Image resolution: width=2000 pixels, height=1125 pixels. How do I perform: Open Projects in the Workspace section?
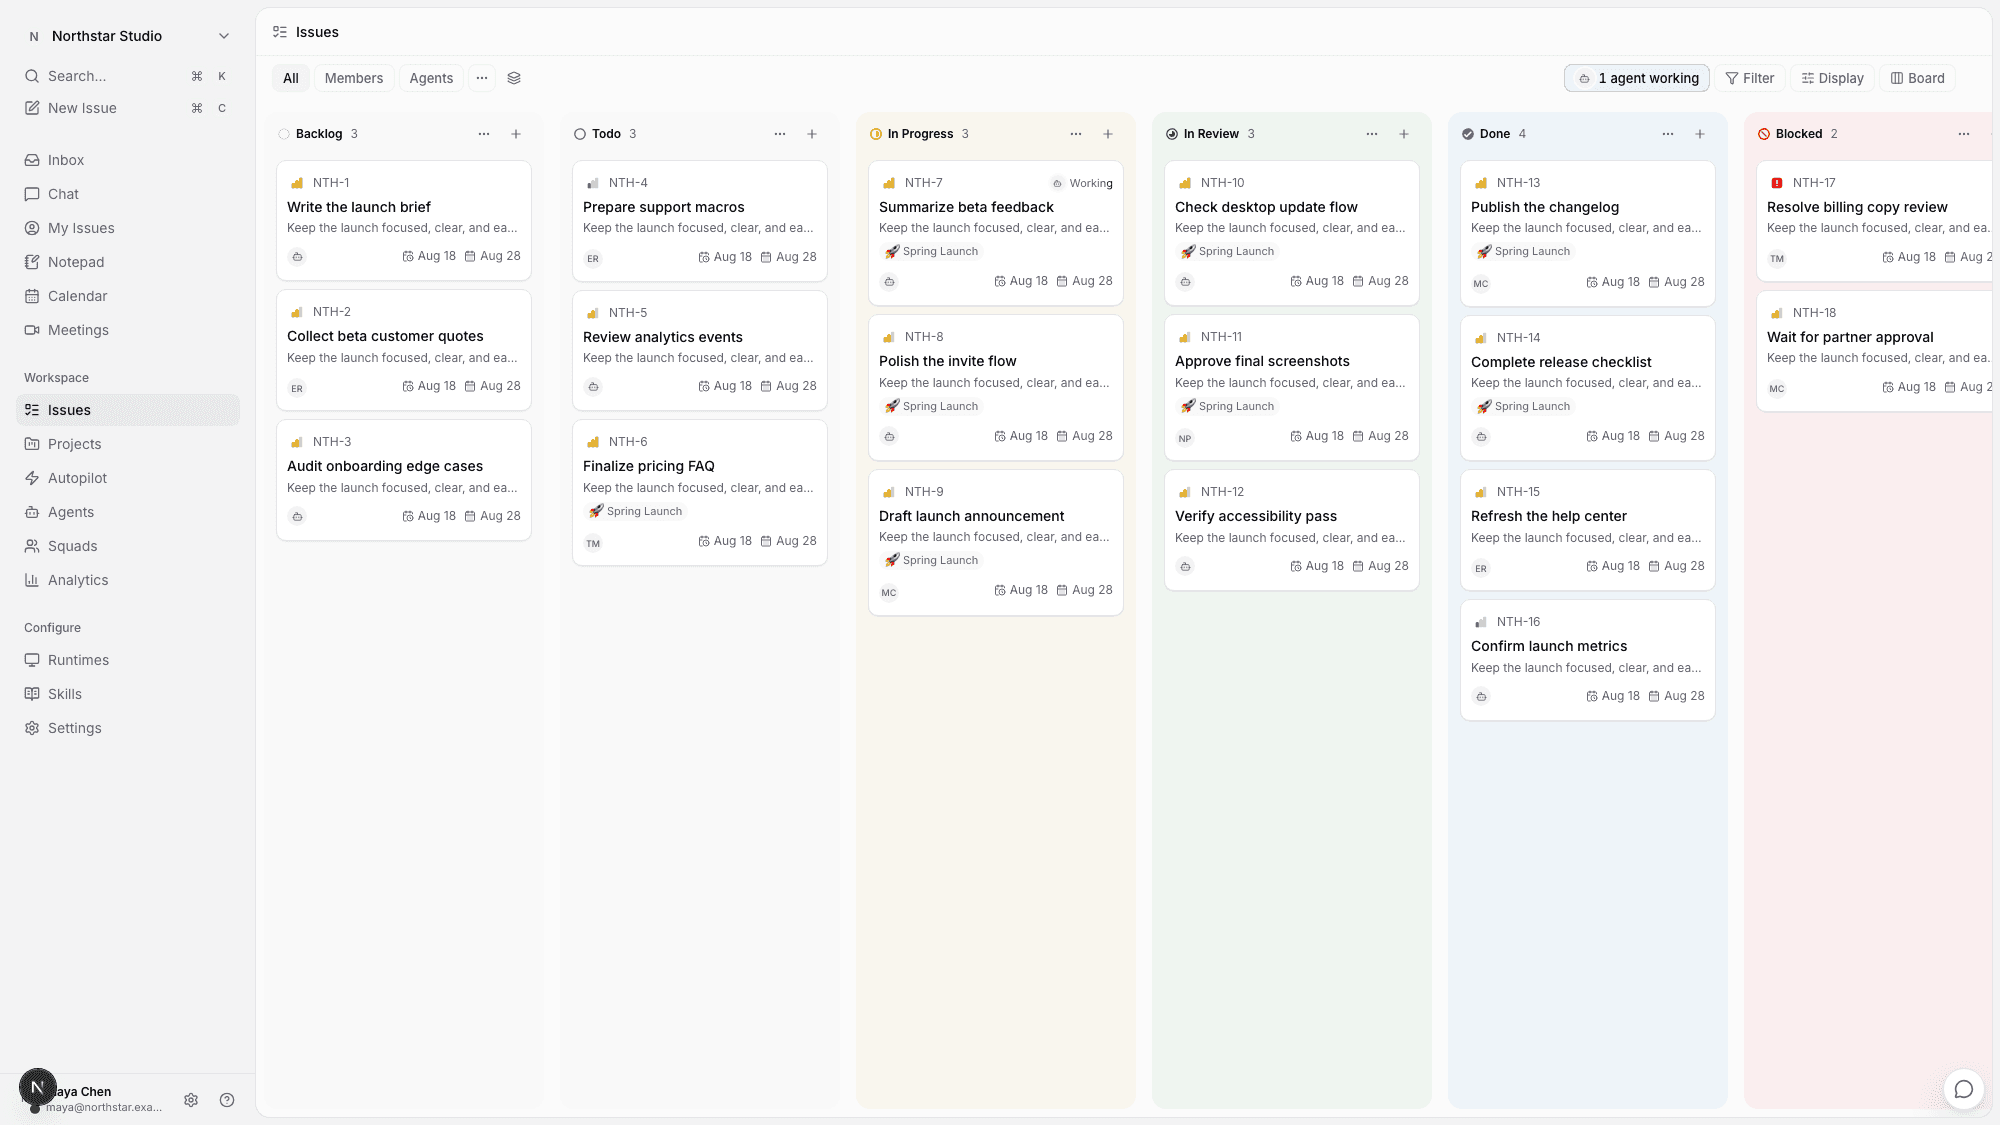click(x=128, y=444)
